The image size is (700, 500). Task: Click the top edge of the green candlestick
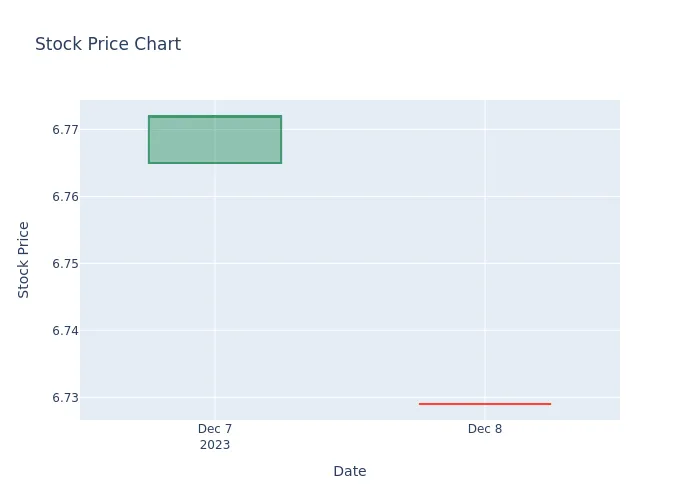coord(215,117)
